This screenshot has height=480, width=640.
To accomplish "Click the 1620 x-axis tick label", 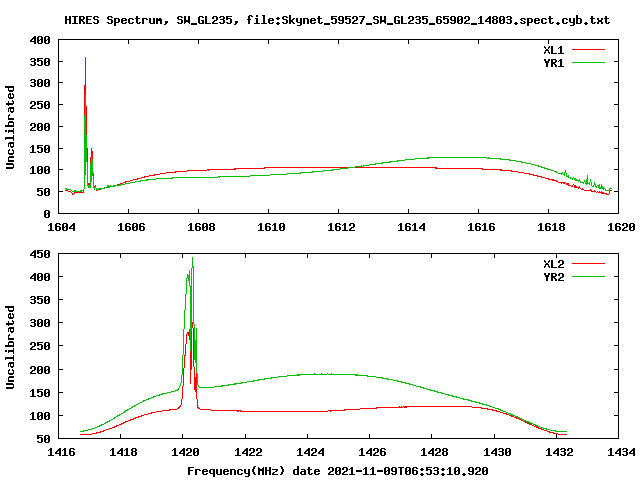I will [x=621, y=227].
